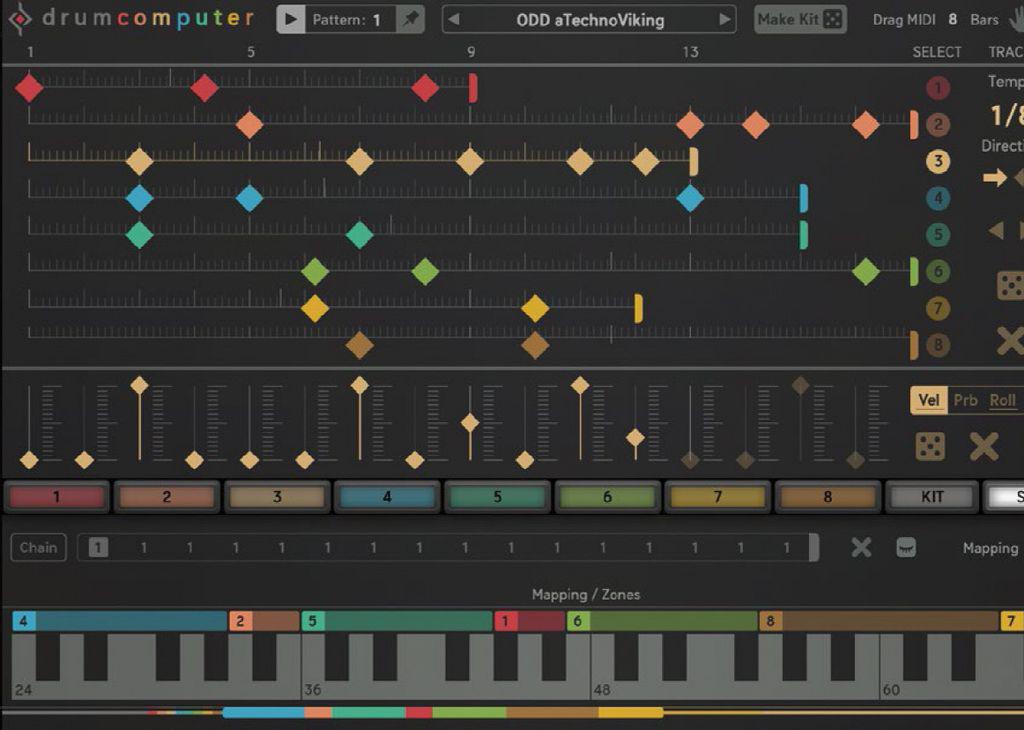
Task: Click the Drag MIDI label
Action: pyautogui.click(x=904, y=20)
